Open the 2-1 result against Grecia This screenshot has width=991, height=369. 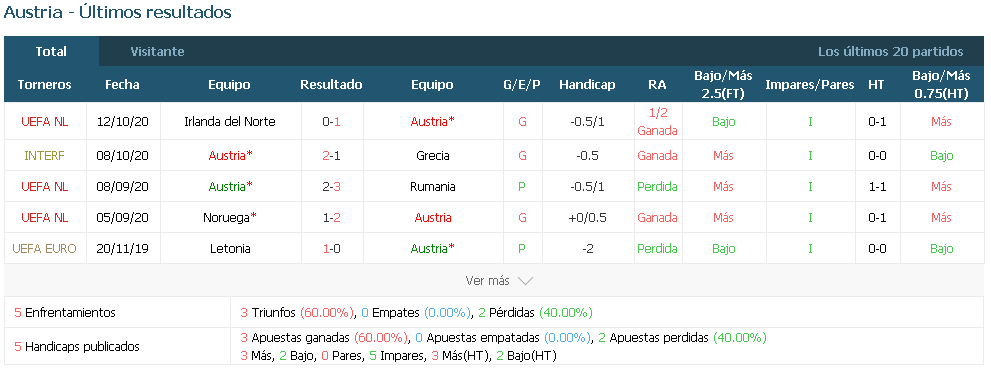click(x=331, y=155)
